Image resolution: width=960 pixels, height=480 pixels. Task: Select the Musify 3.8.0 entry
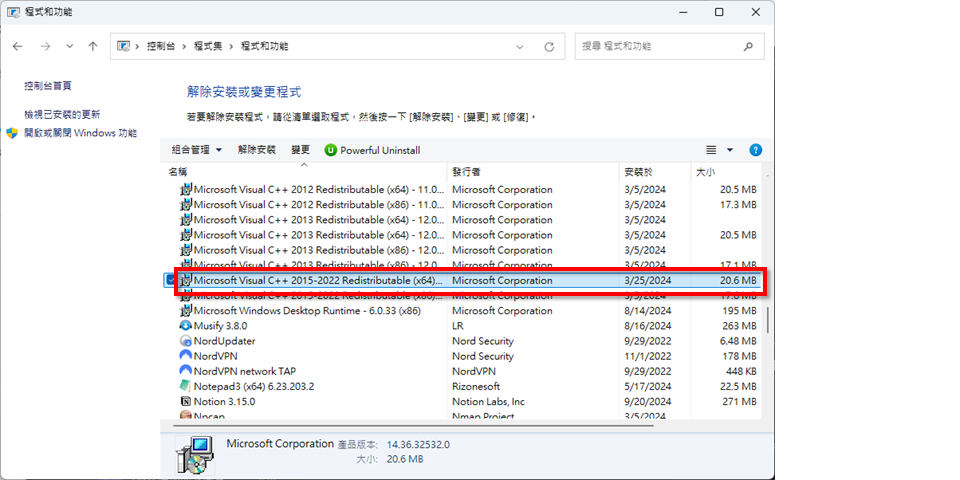click(x=220, y=326)
